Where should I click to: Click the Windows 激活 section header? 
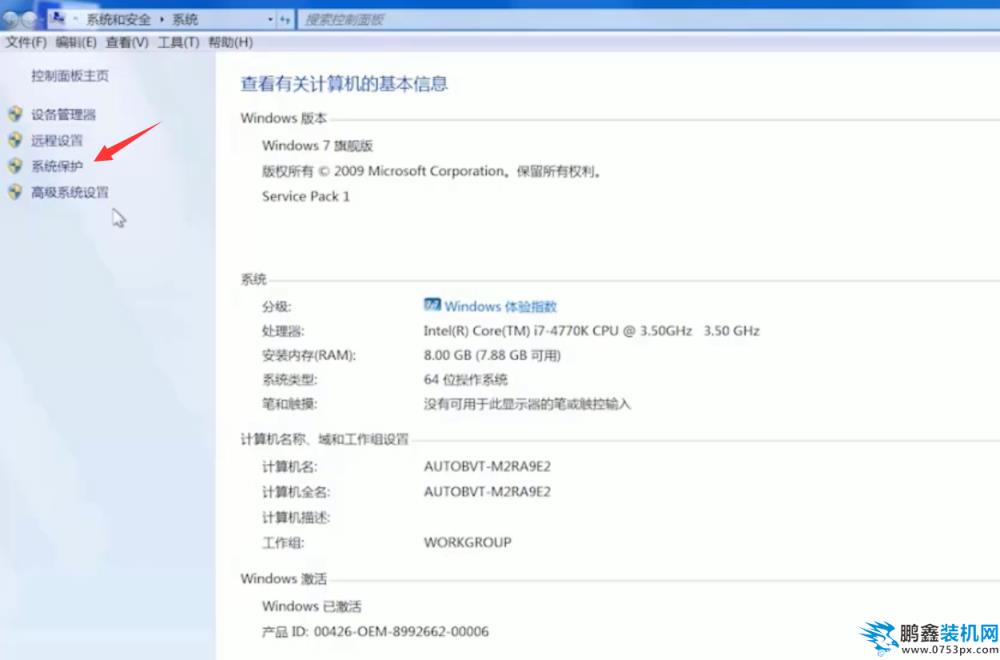point(284,578)
